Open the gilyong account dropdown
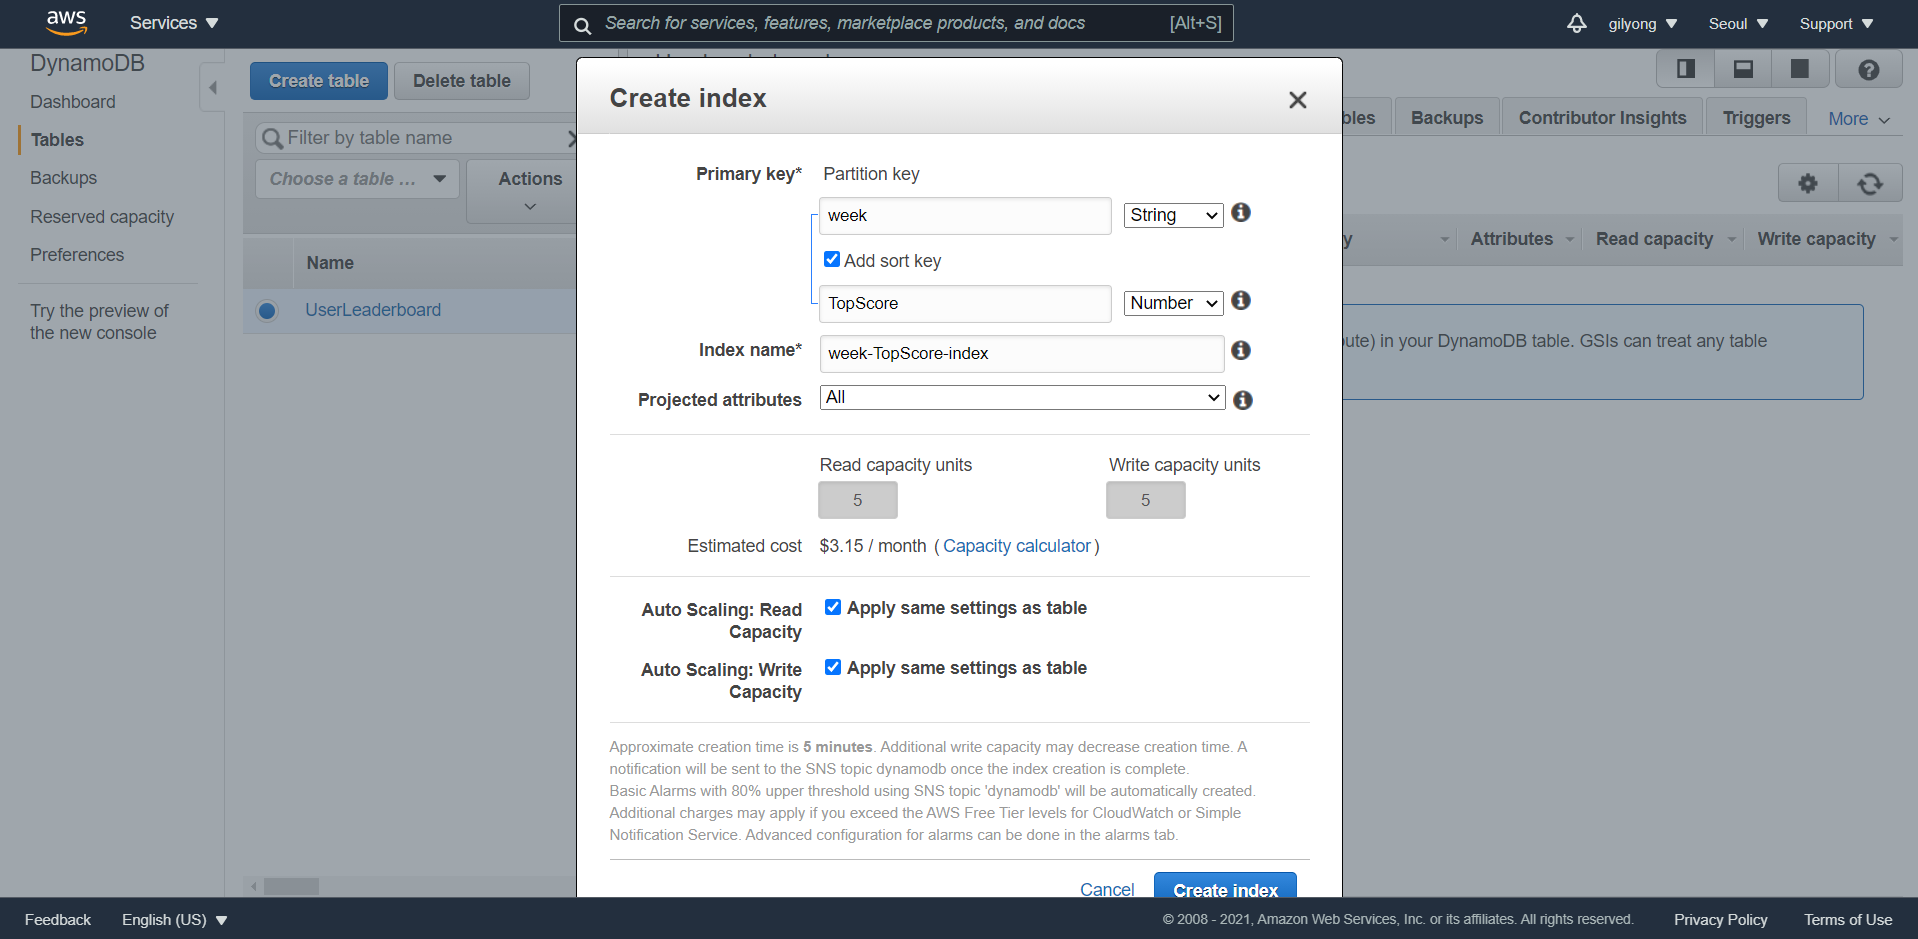1918x939 pixels. pos(1643,24)
